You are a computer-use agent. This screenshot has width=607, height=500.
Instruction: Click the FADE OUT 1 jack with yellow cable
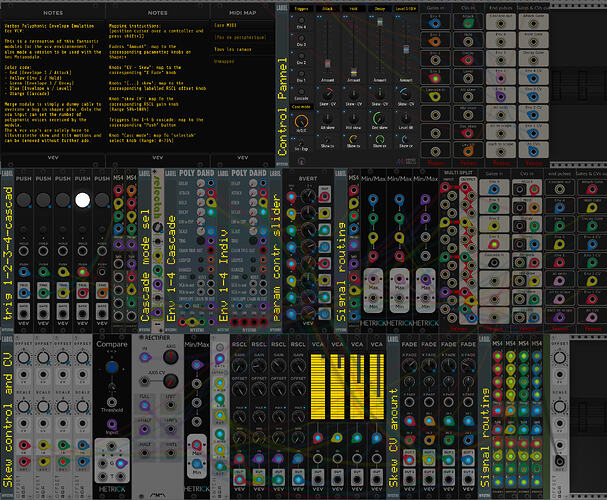(429, 461)
